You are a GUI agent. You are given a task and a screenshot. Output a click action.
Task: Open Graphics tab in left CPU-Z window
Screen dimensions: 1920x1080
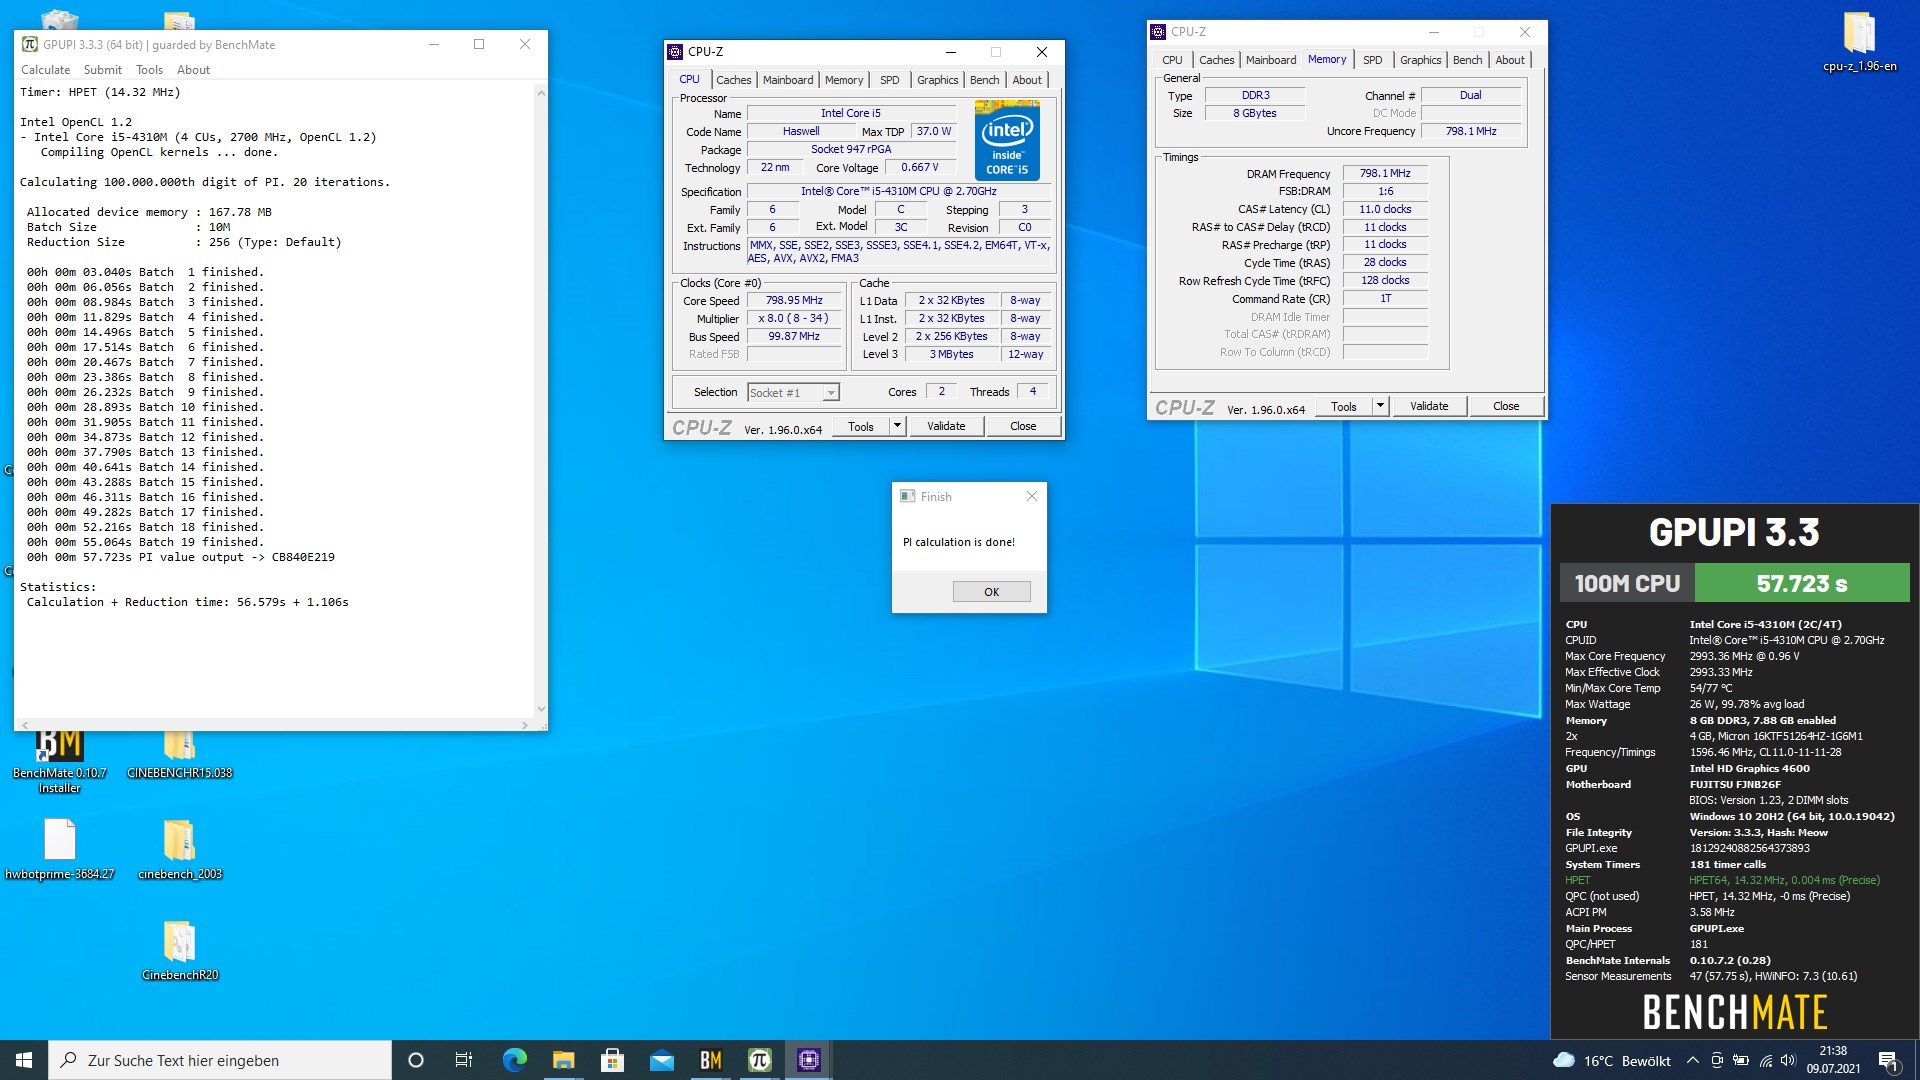pos(937,80)
